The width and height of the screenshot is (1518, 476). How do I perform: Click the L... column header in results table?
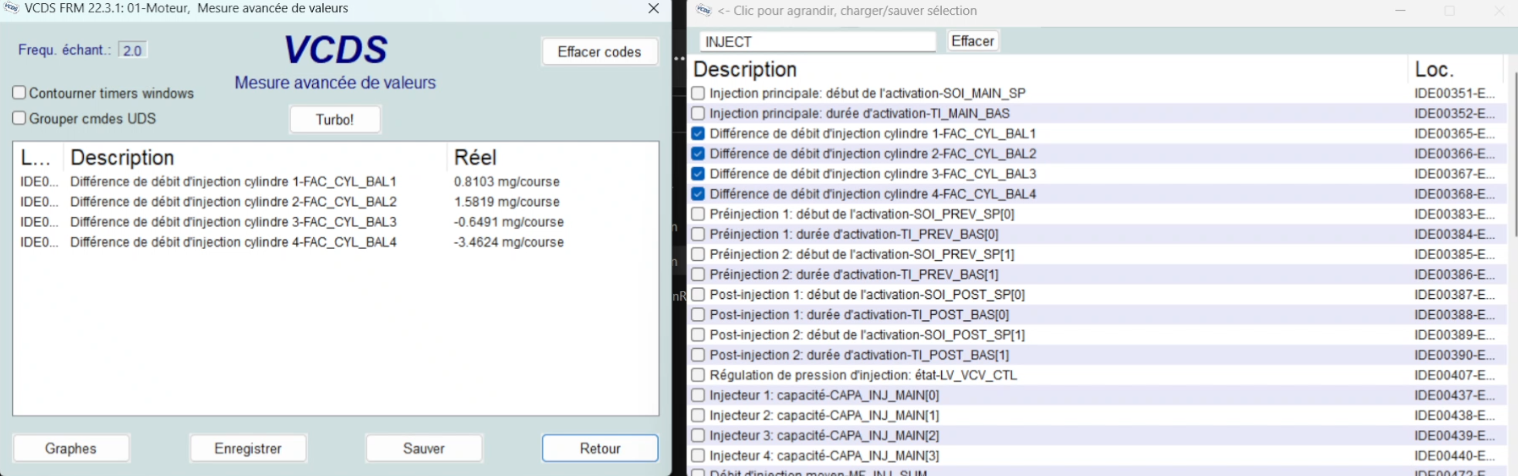pyautogui.click(x=38, y=157)
